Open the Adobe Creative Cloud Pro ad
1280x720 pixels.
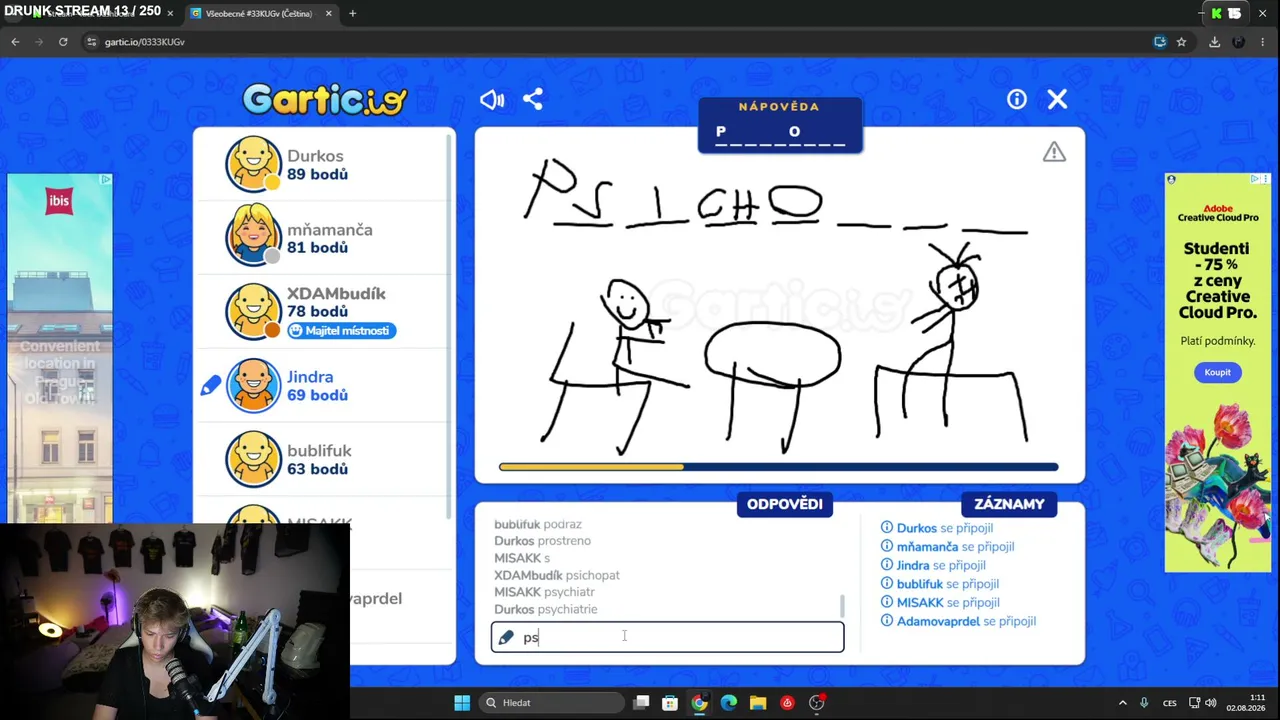click(1217, 372)
